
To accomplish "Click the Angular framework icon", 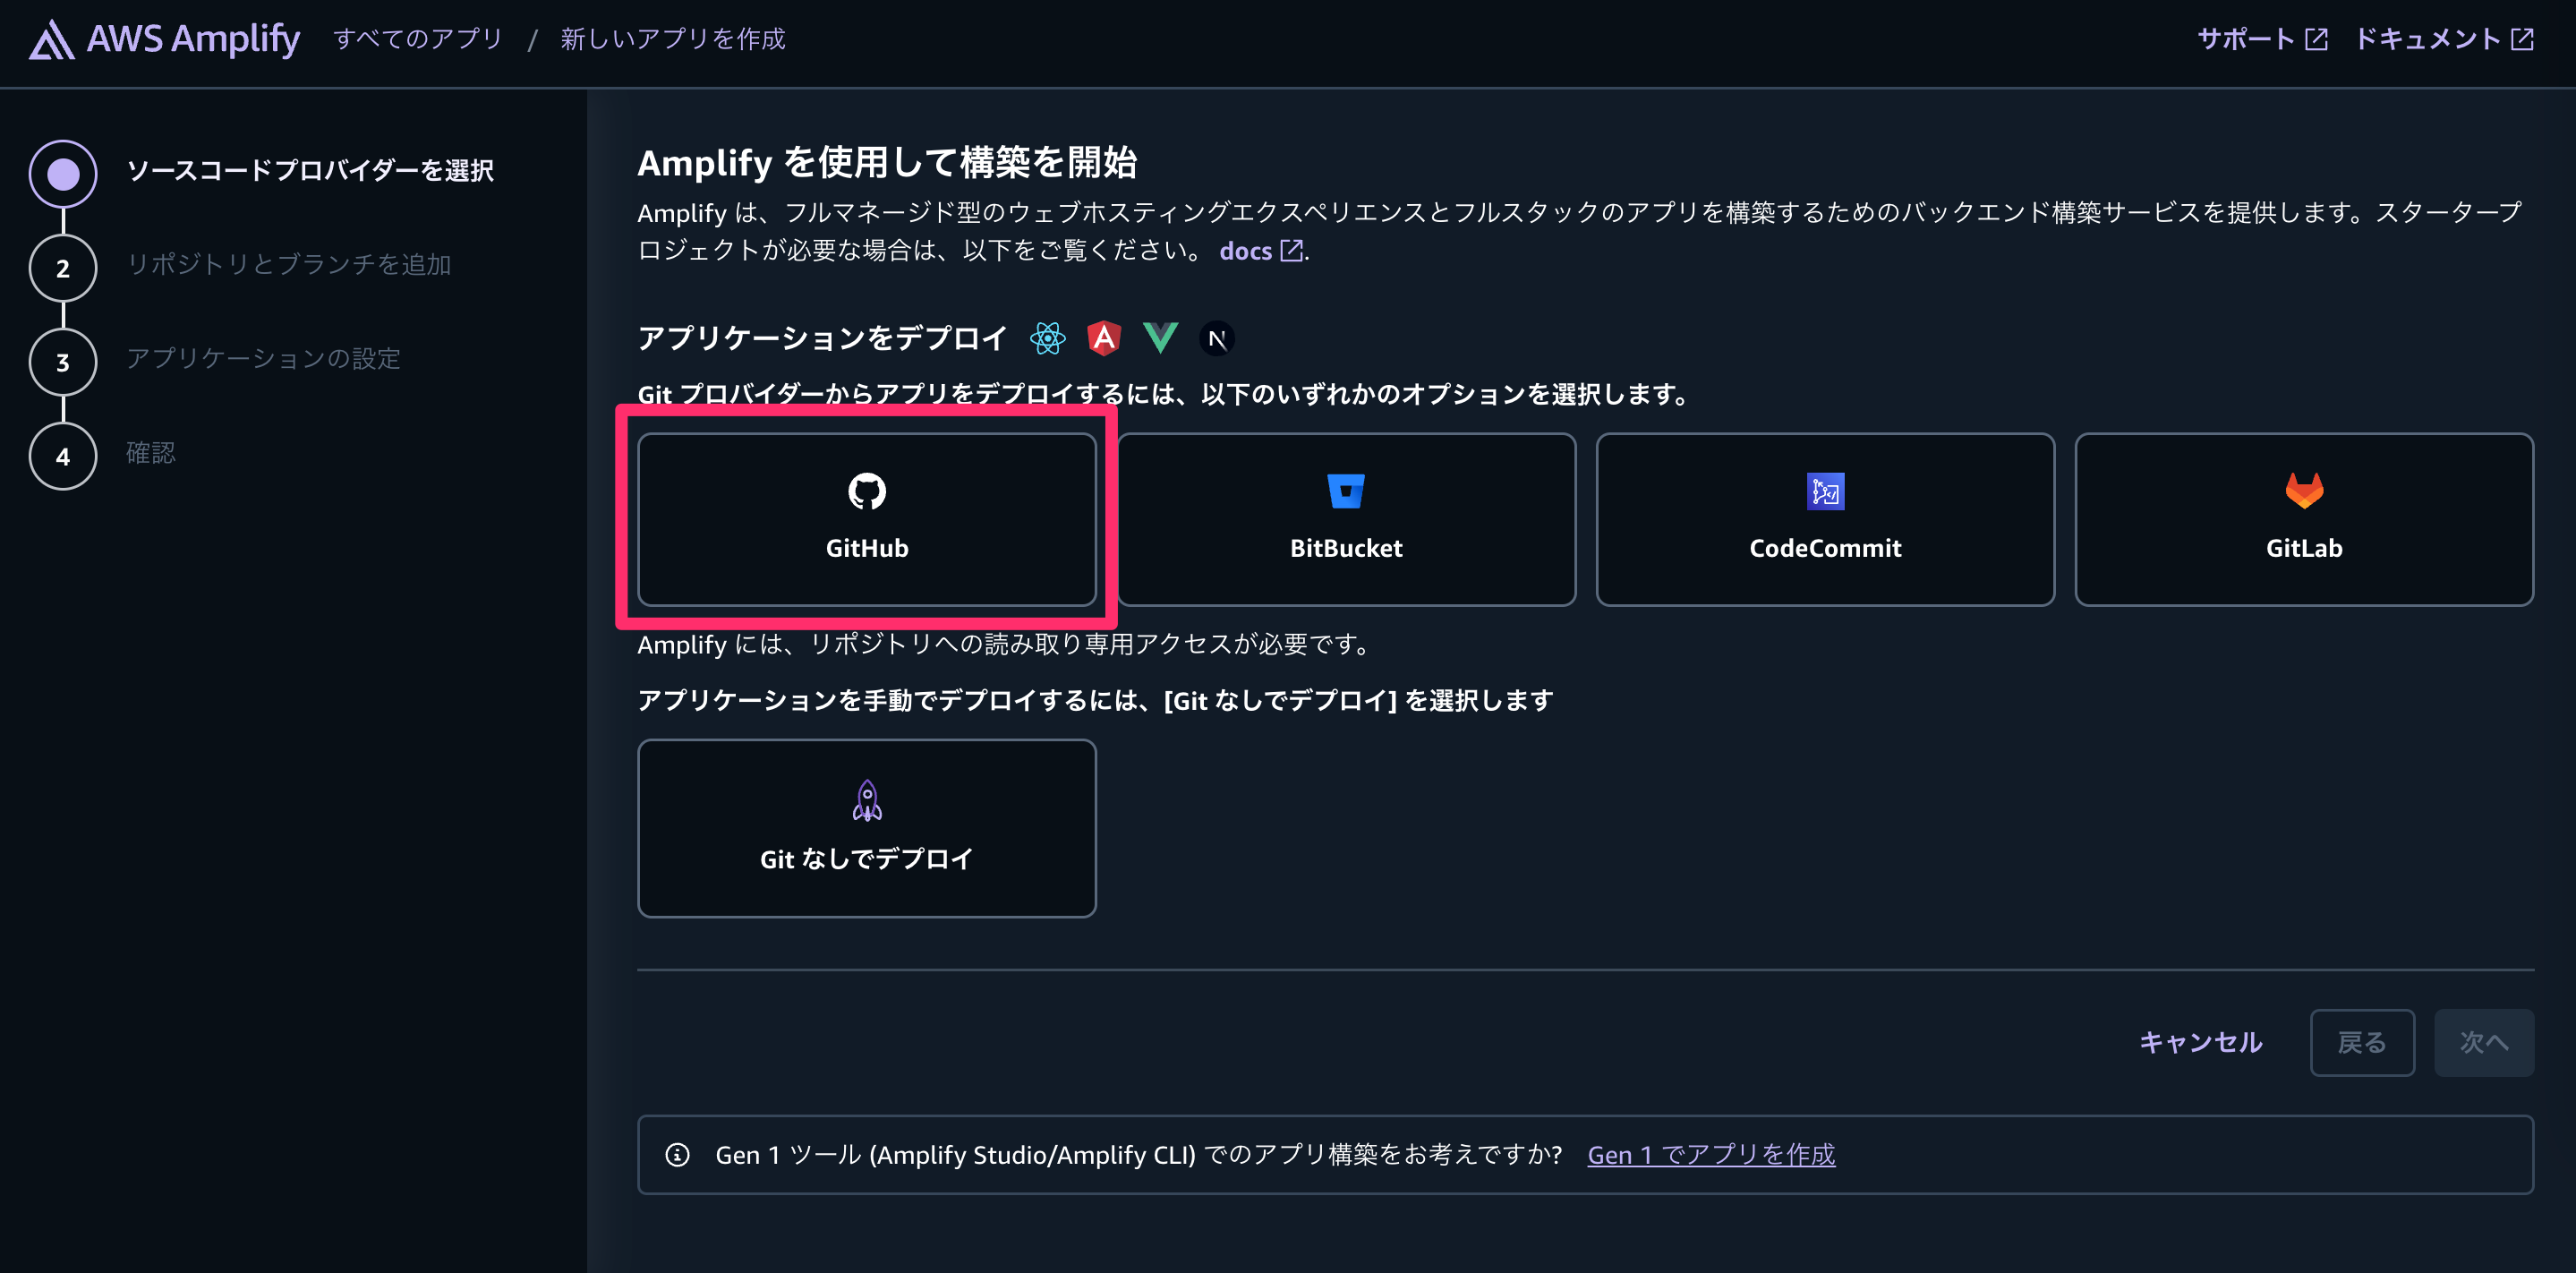I will (1104, 338).
